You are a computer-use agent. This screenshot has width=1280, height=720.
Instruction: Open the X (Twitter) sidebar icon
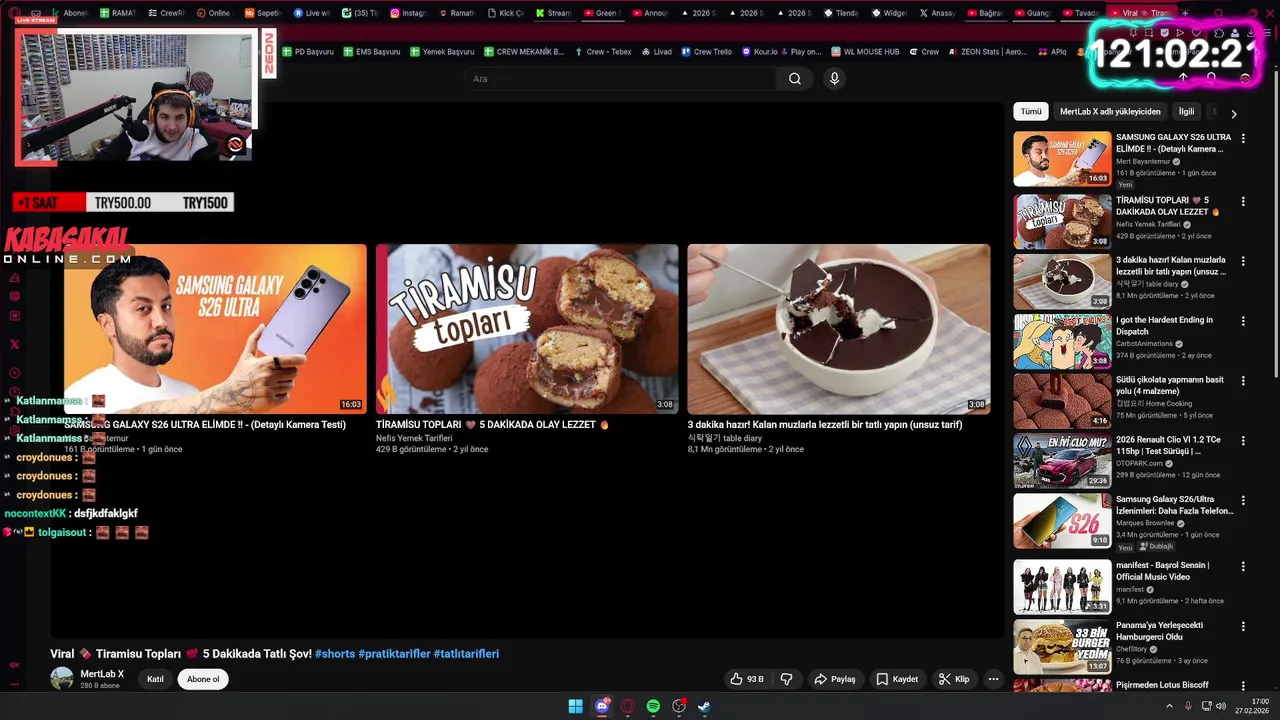pos(14,344)
